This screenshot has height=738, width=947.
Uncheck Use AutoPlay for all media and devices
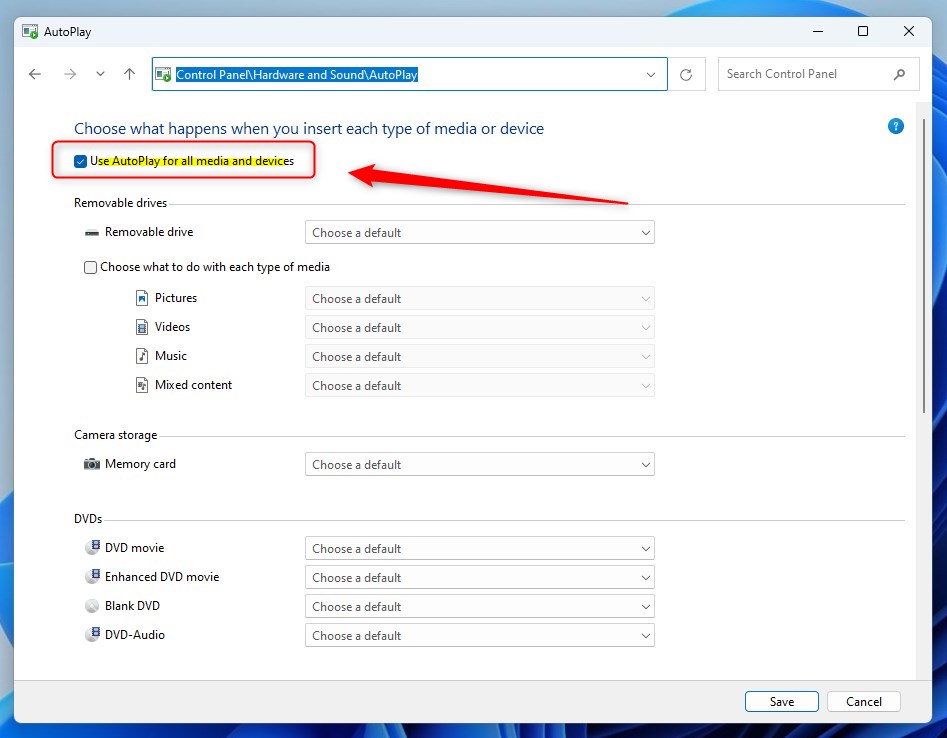80,161
